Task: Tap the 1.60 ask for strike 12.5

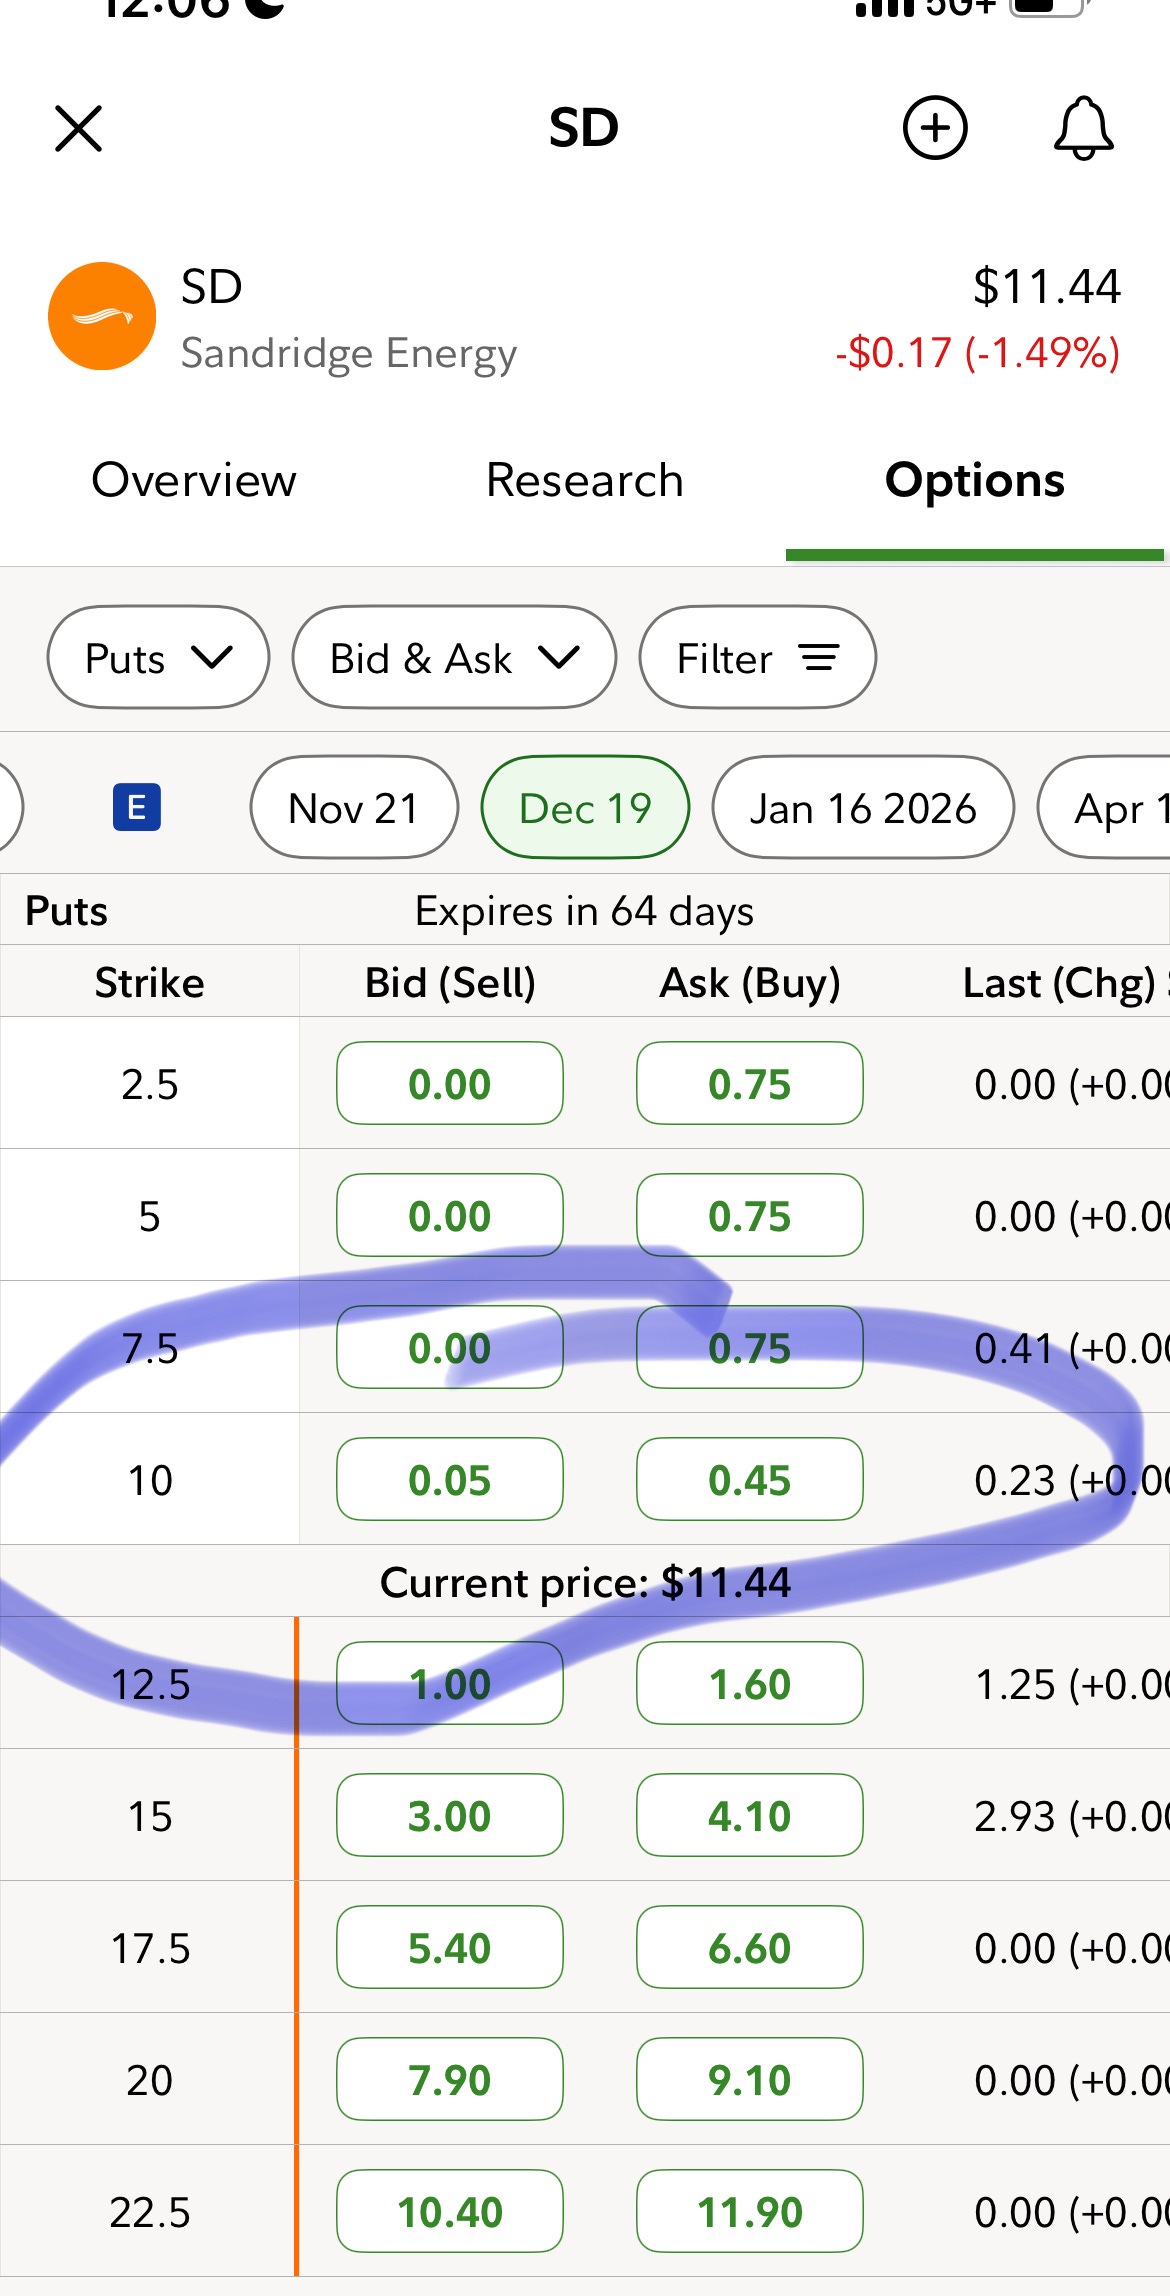Action: (x=750, y=1683)
